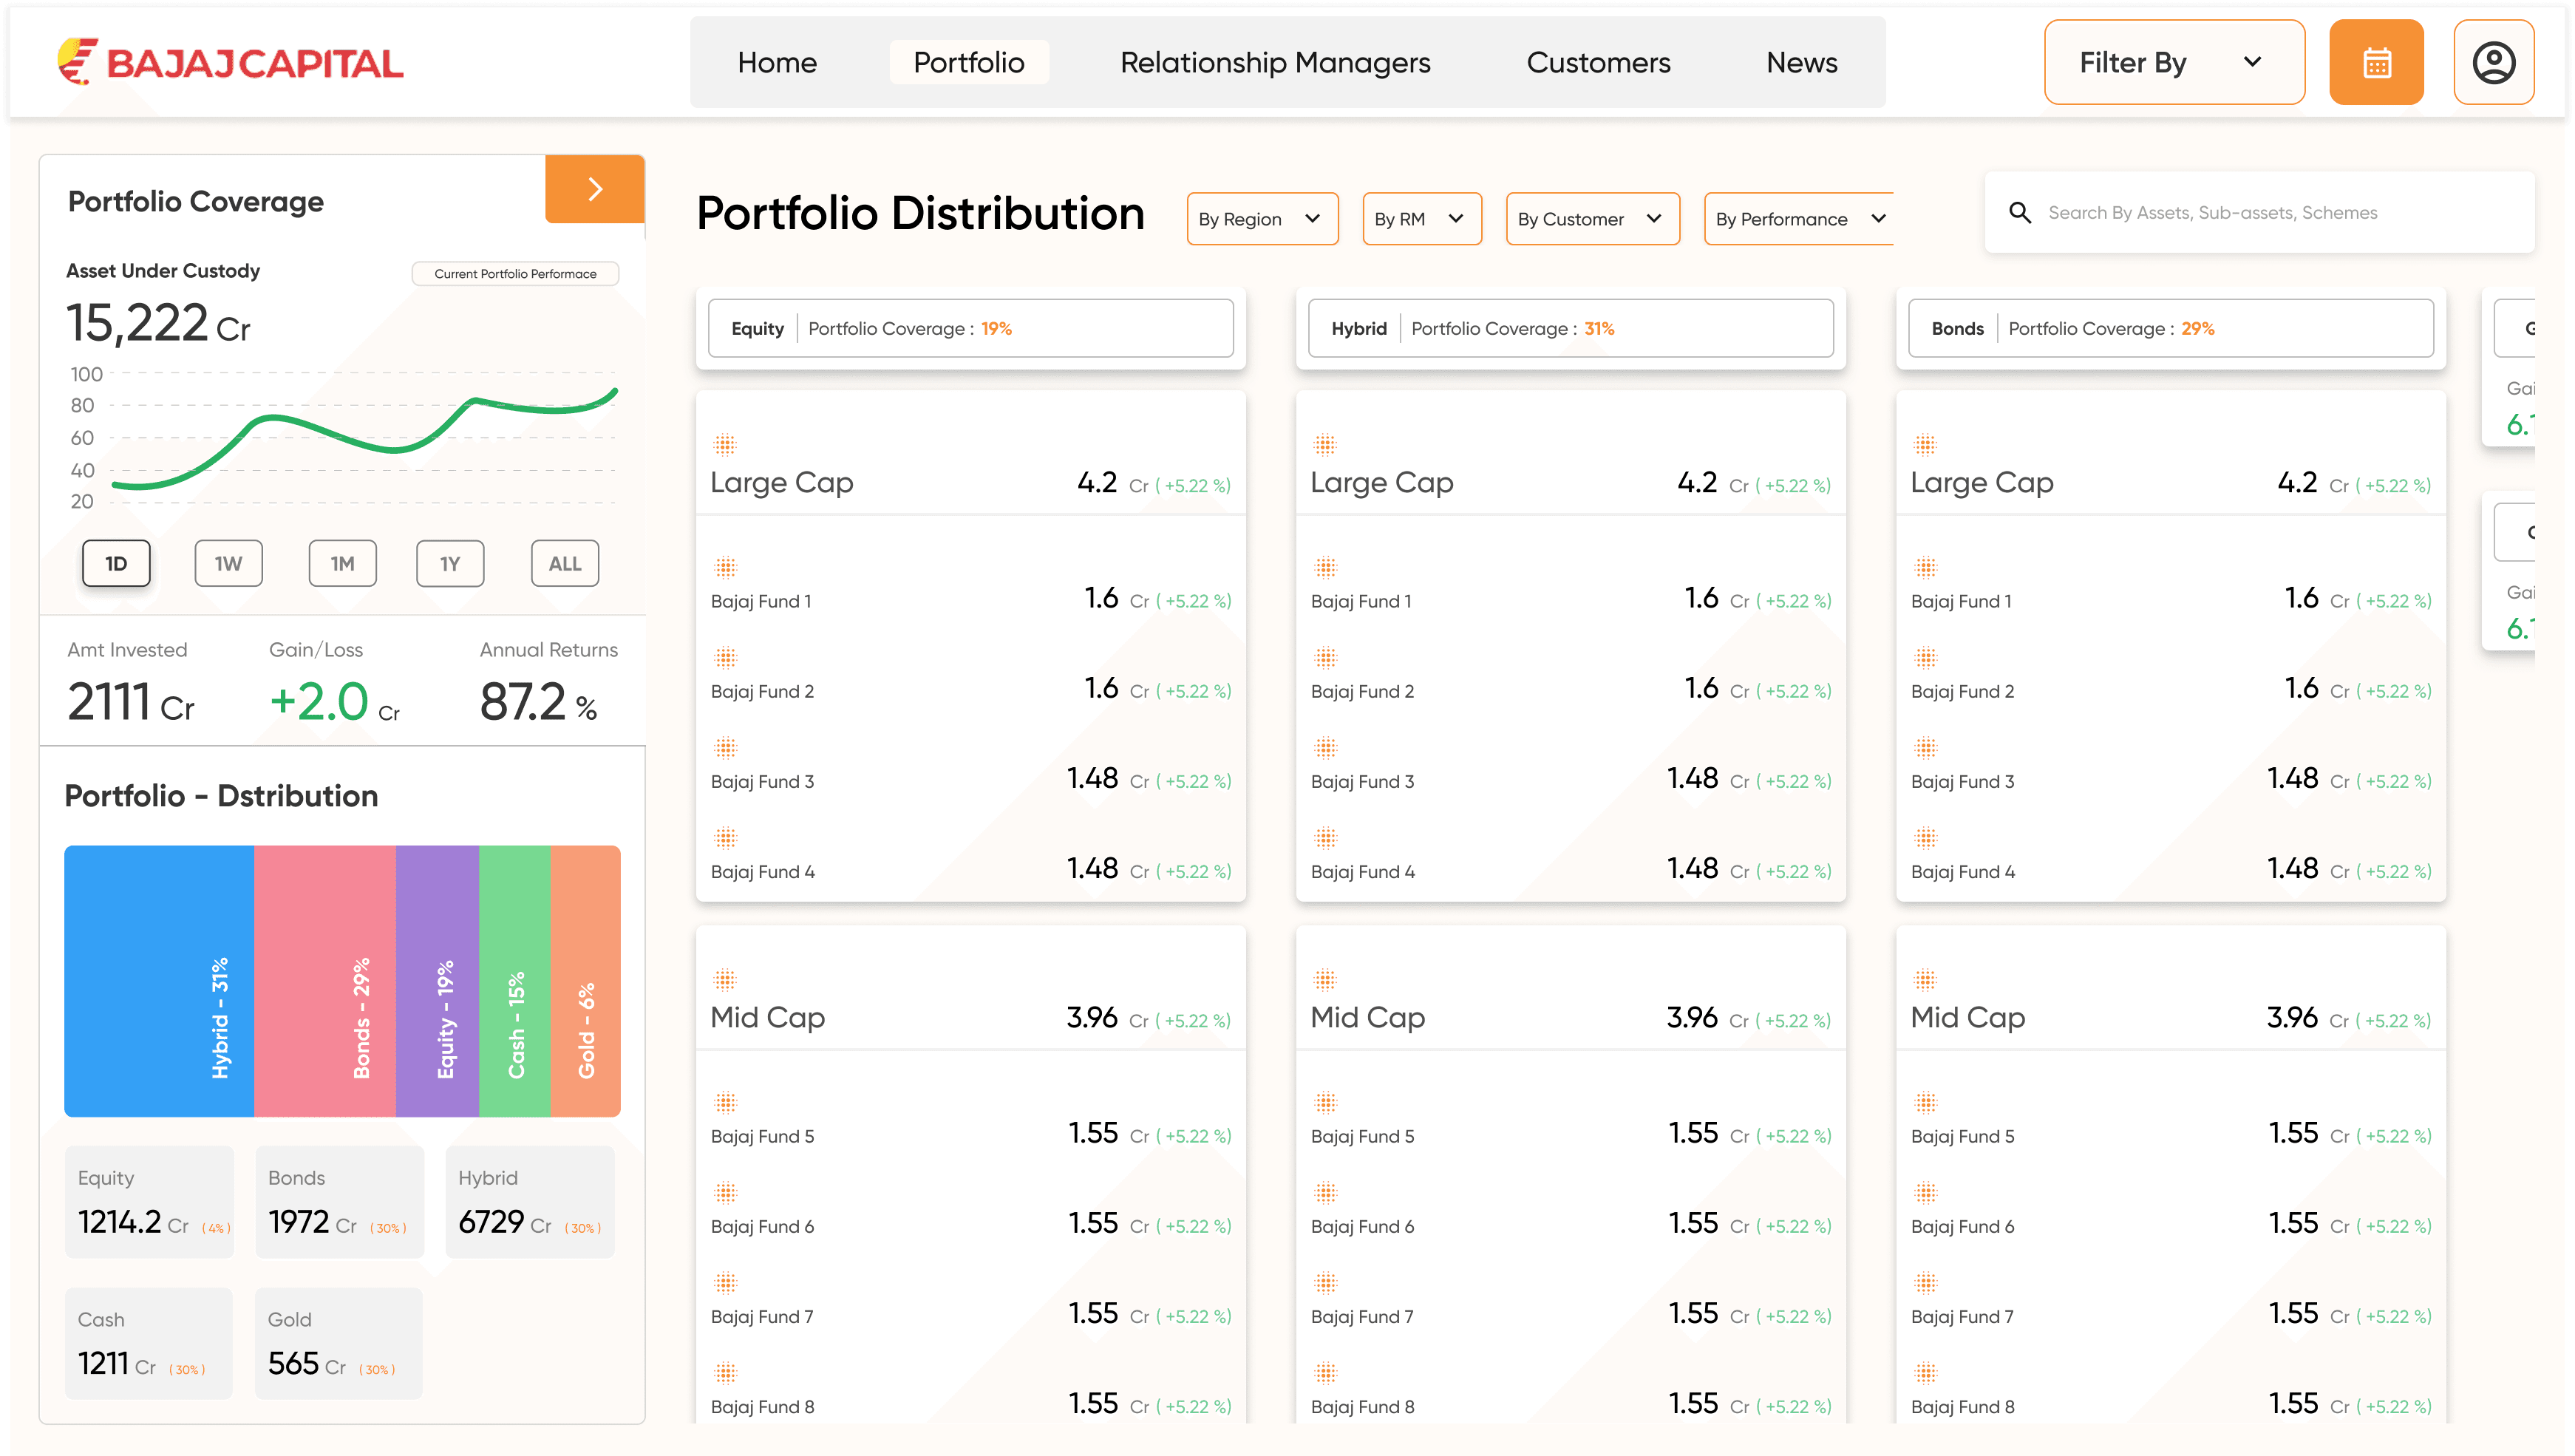
Task: Click dotted icon above Equity Large Cap
Action: click(x=724, y=444)
